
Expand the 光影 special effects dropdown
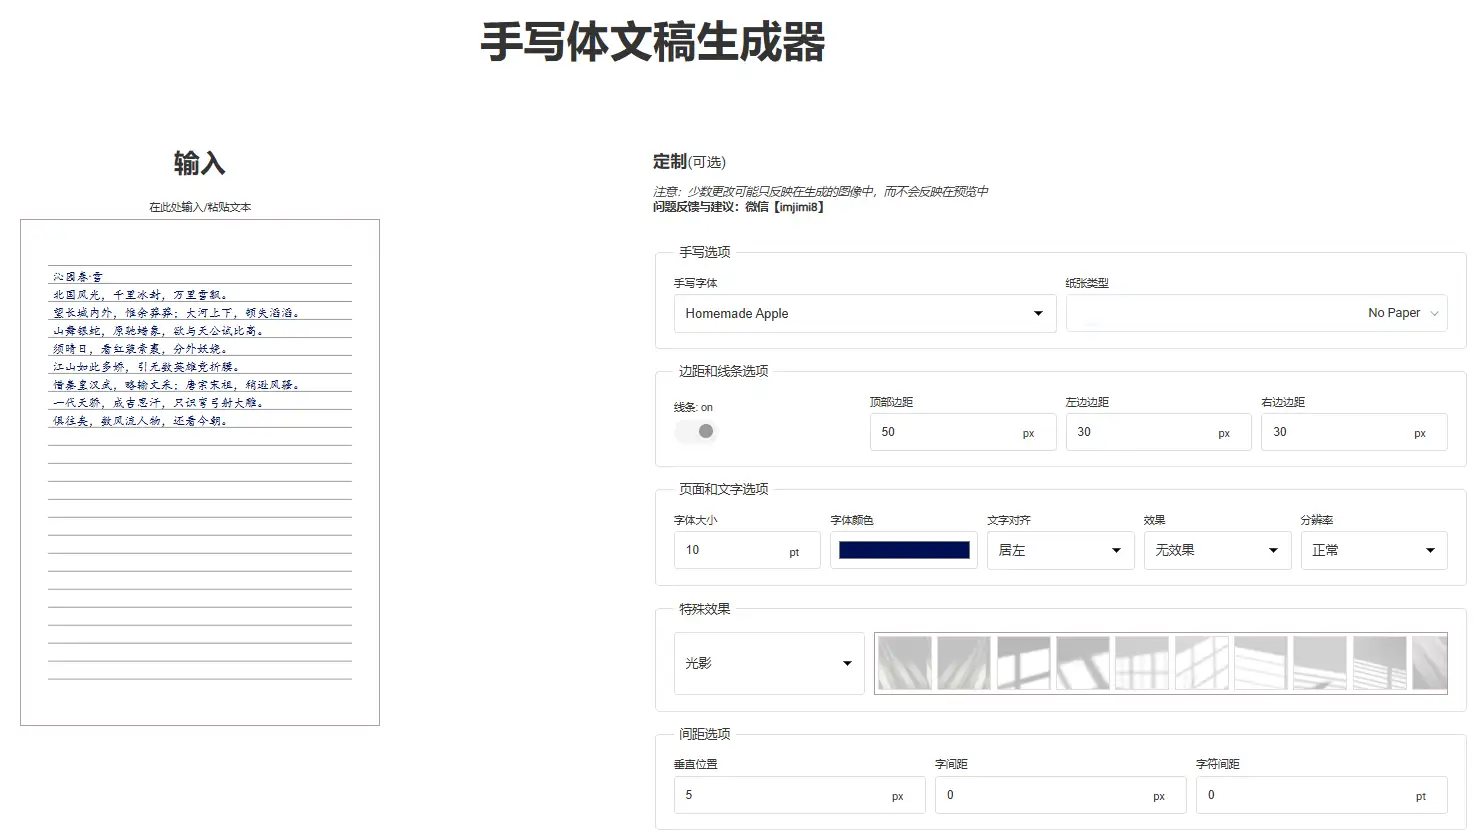[x=768, y=663]
